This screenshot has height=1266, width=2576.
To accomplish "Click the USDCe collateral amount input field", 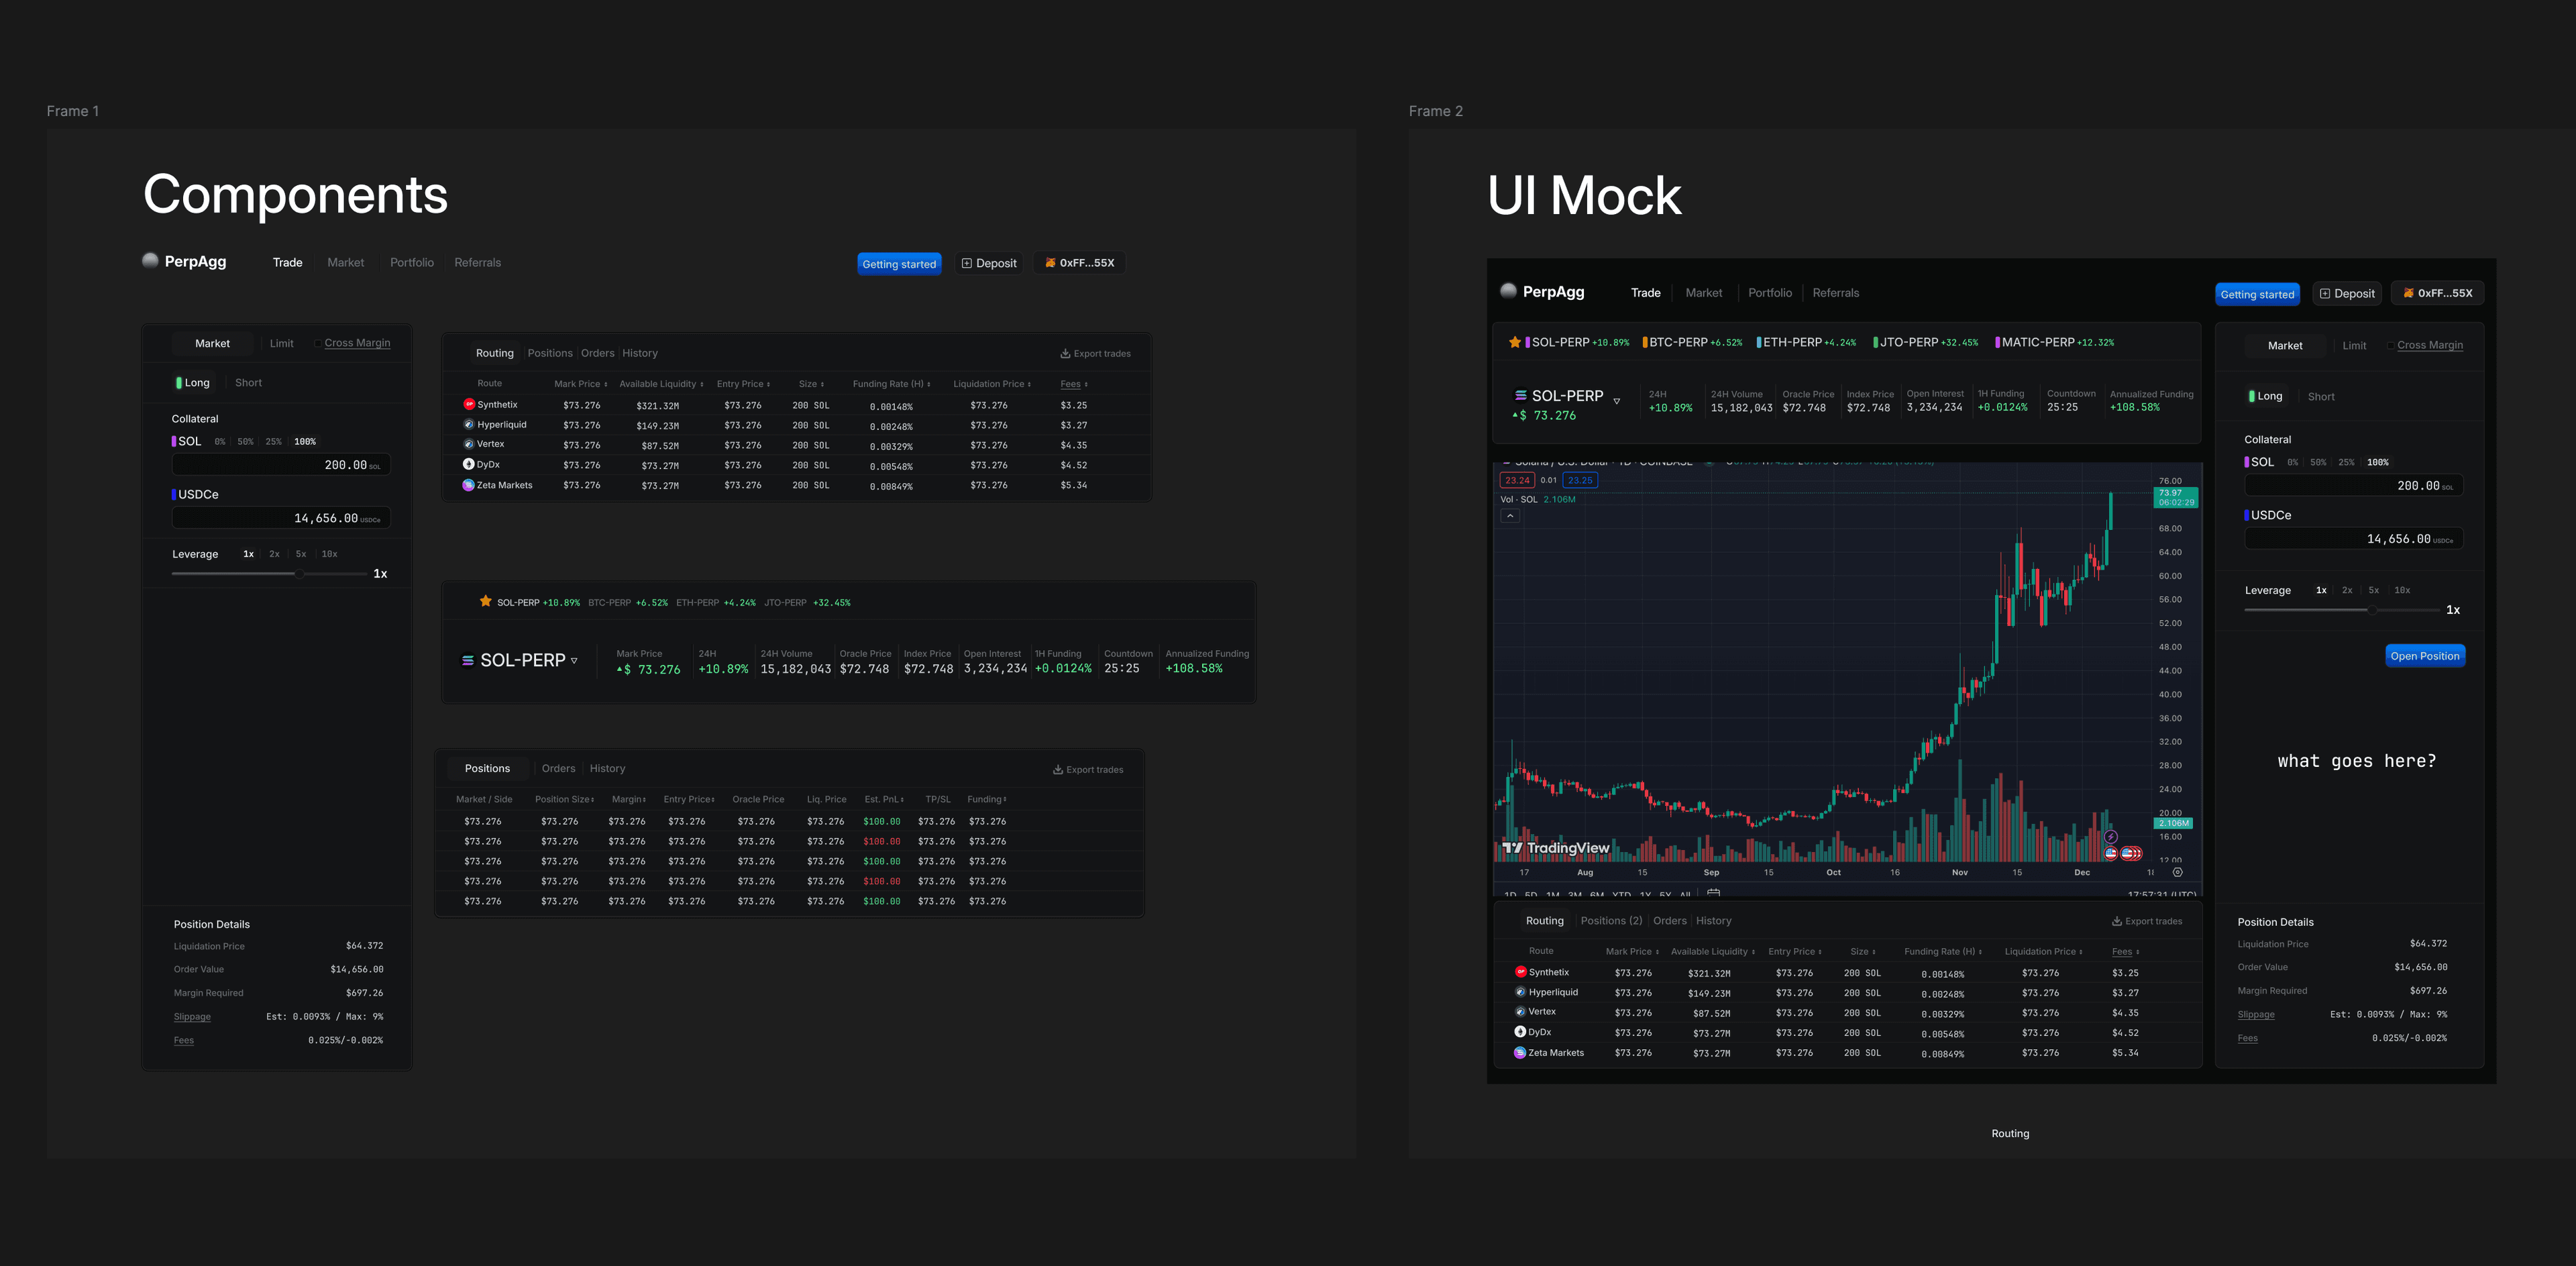I will (280, 517).
